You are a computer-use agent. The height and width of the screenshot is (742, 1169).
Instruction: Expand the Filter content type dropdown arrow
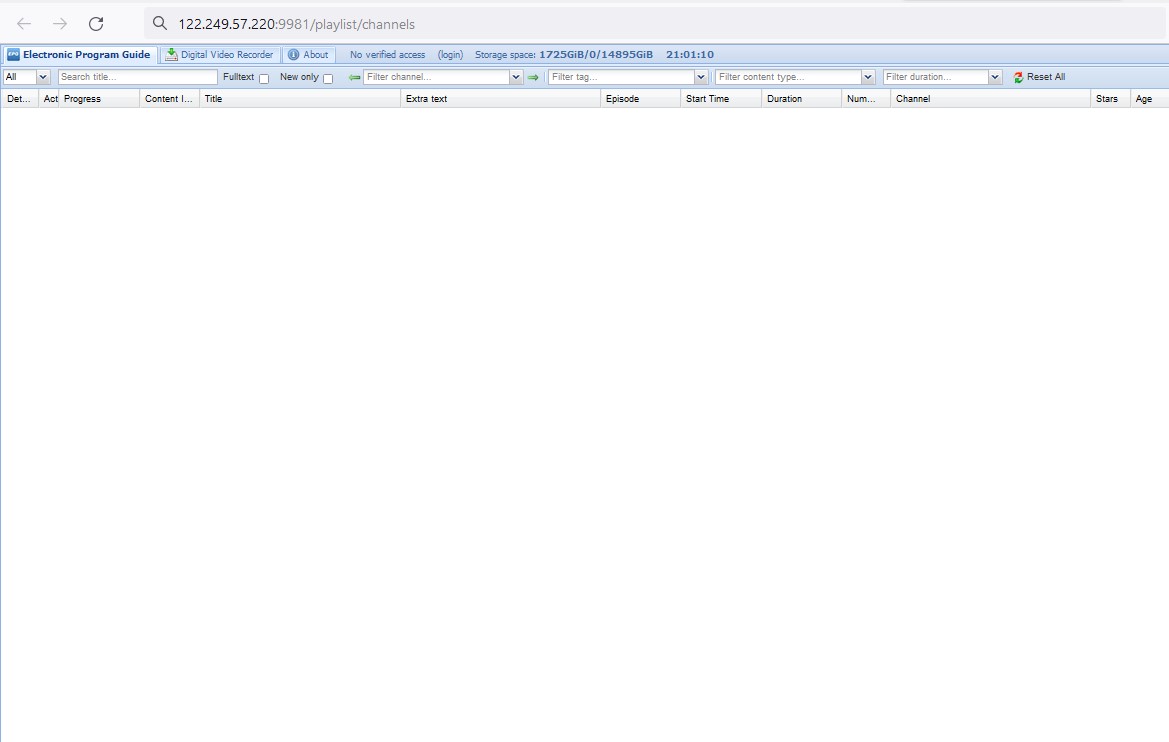pyautogui.click(x=868, y=77)
